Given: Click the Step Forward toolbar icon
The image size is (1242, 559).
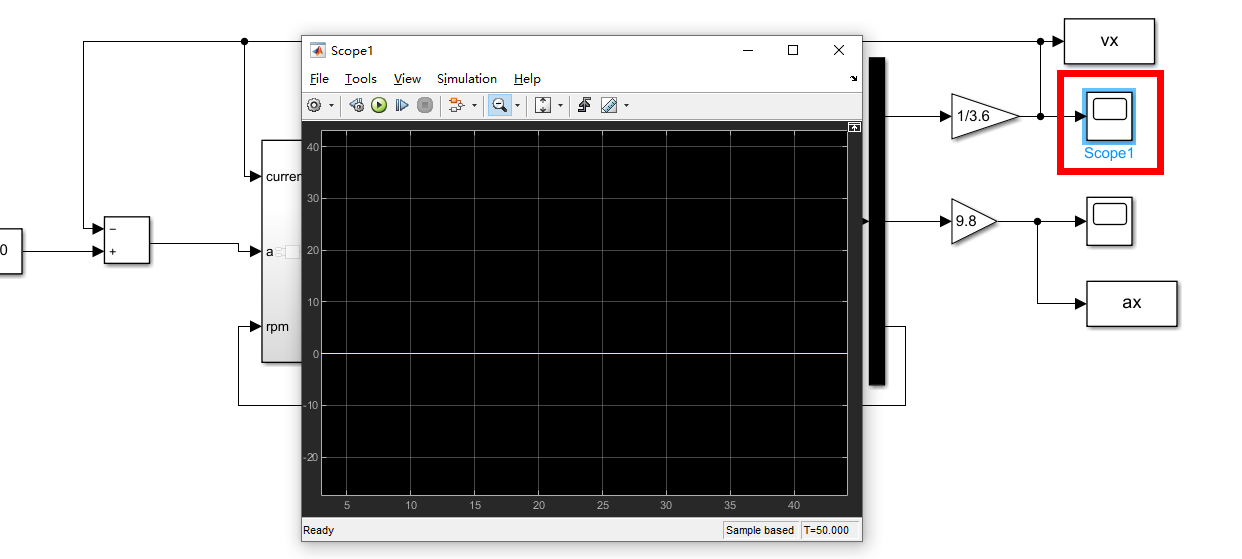Looking at the screenshot, I should [402, 105].
